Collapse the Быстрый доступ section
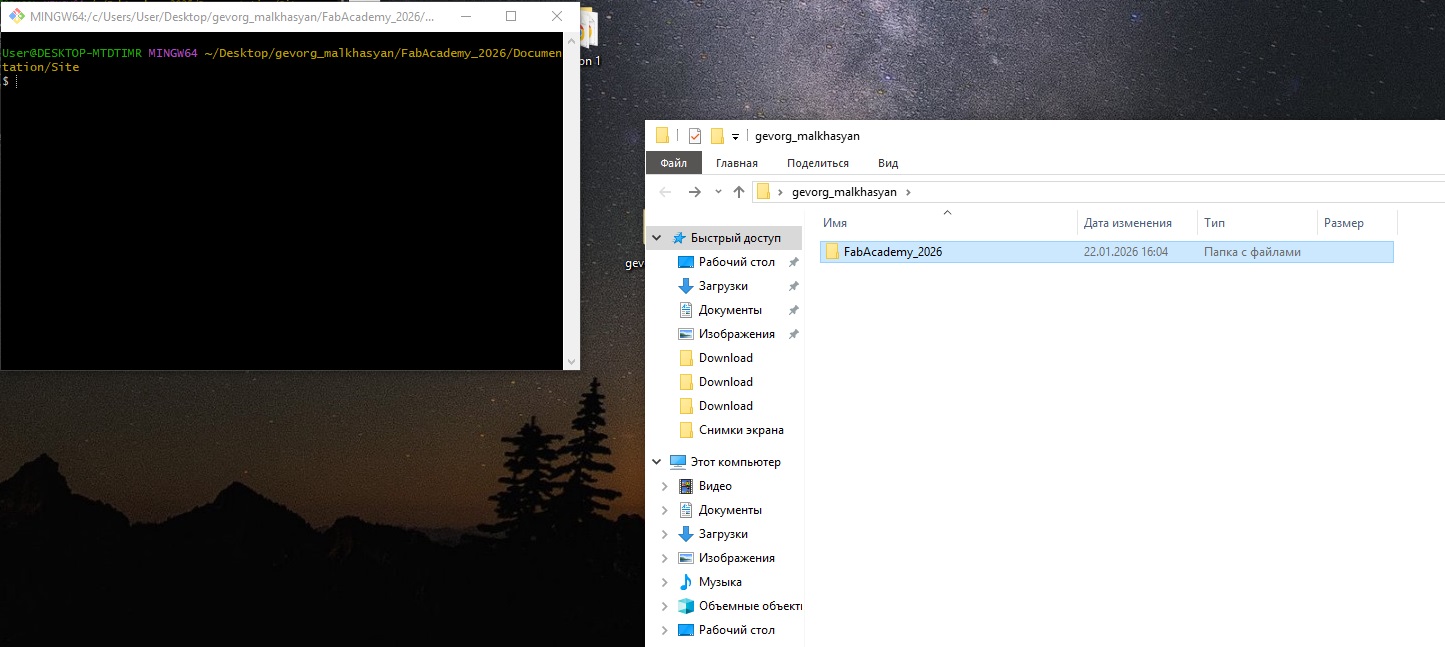 (x=657, y=238)
